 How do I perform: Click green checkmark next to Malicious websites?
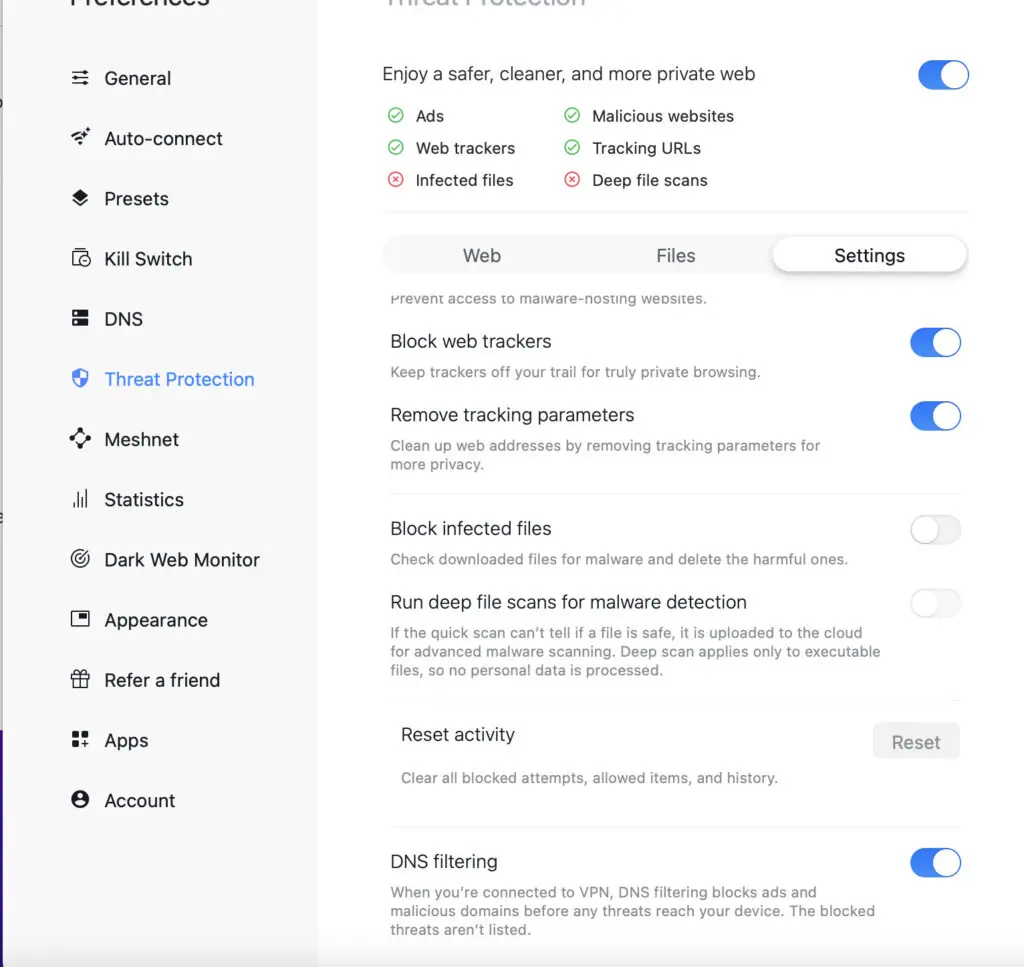572,116
